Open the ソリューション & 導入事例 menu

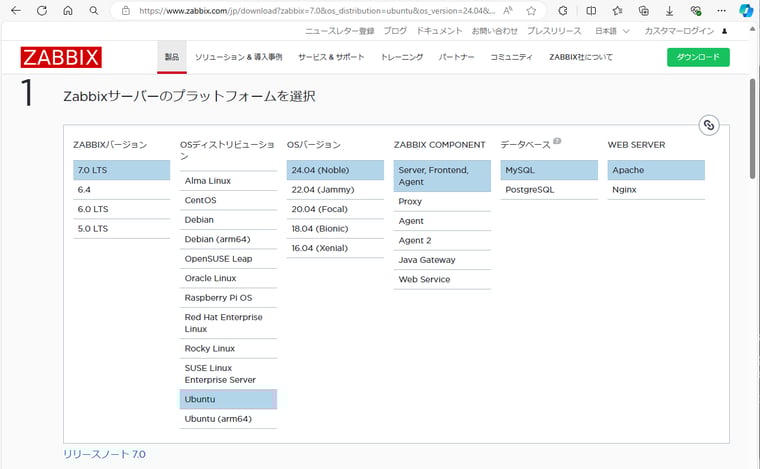pos(238,57)
